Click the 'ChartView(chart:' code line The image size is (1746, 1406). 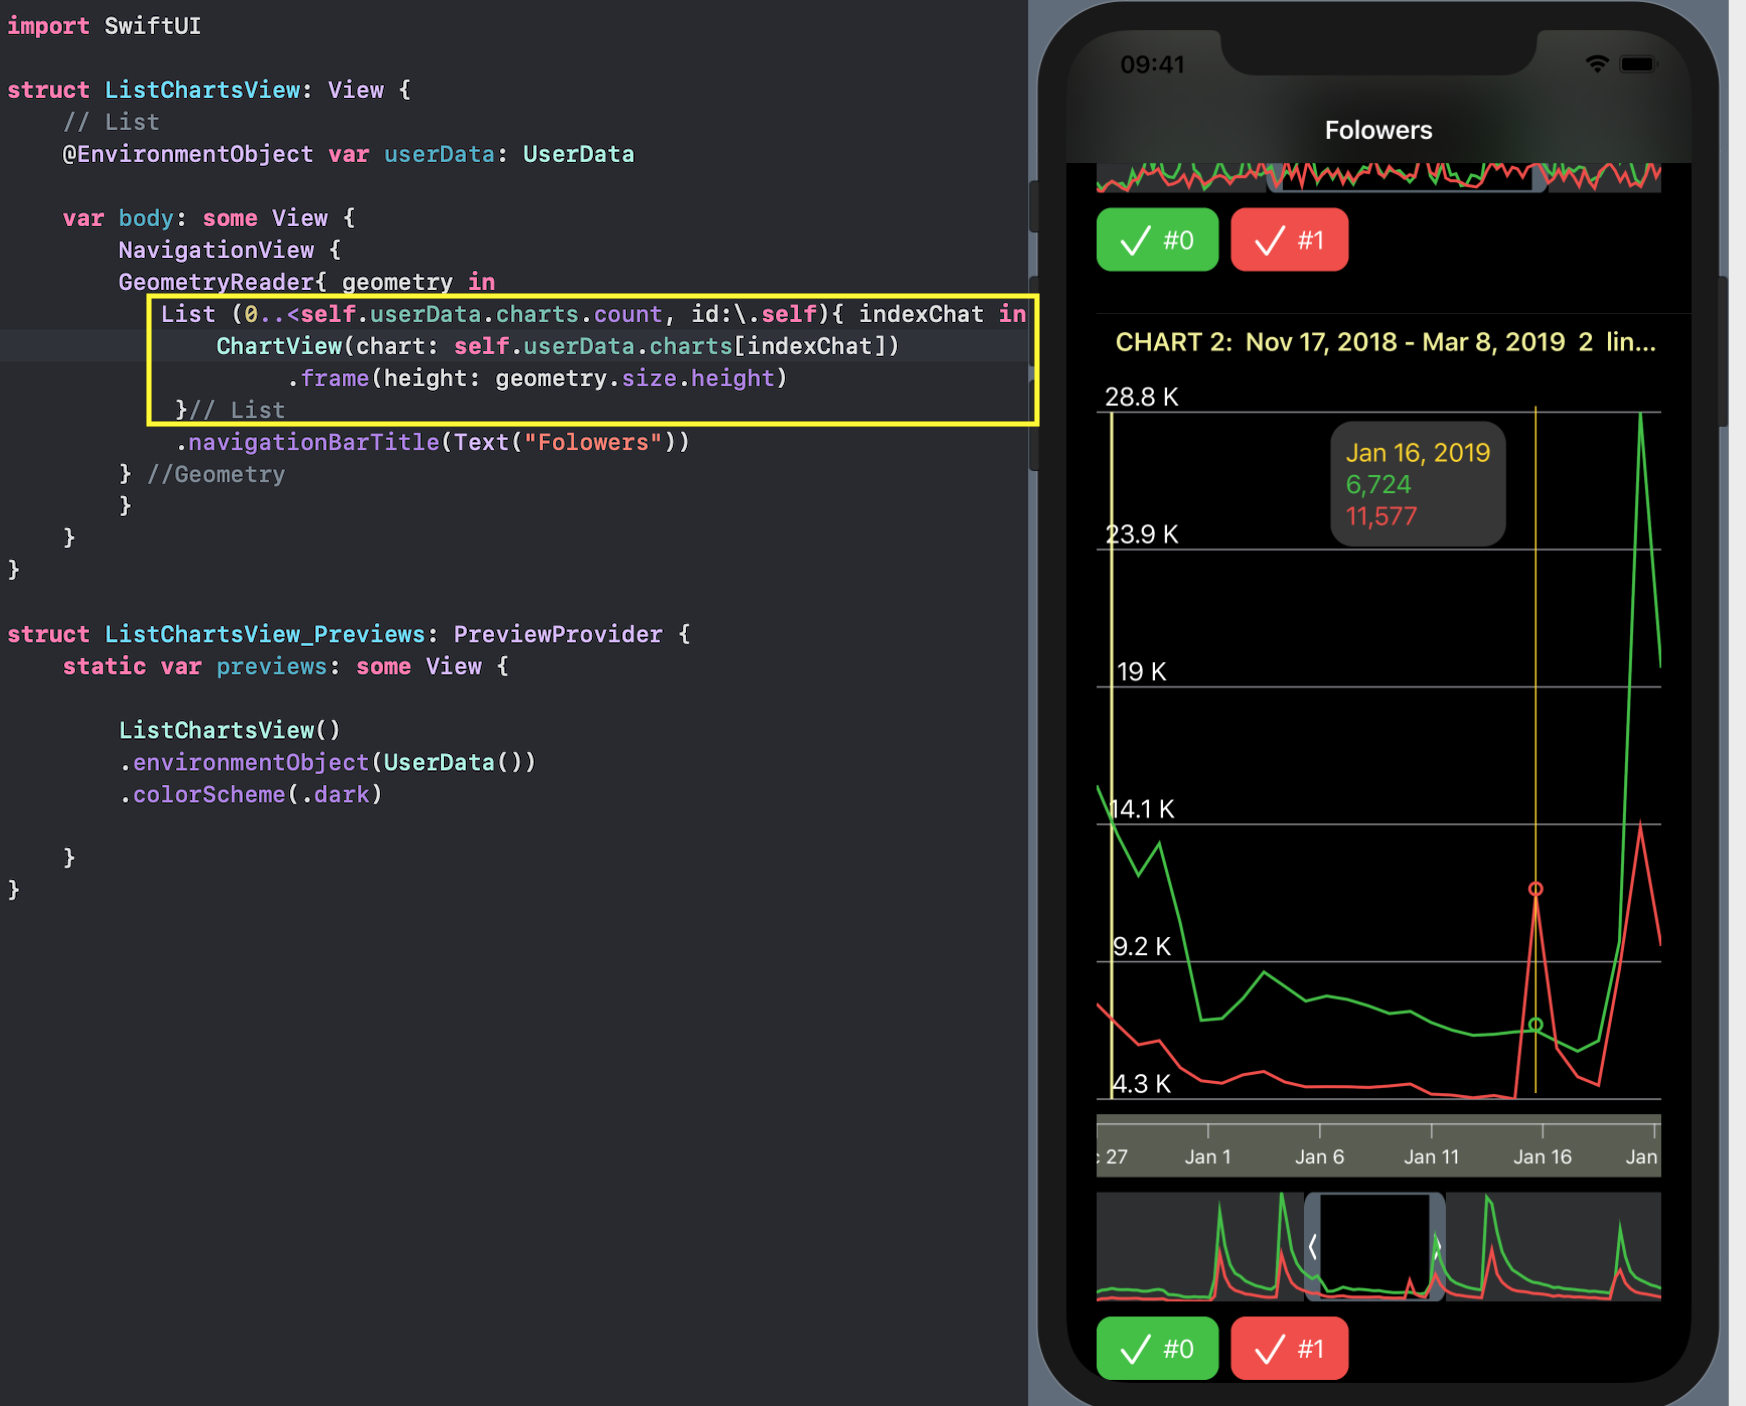click(x=558, y=346)
